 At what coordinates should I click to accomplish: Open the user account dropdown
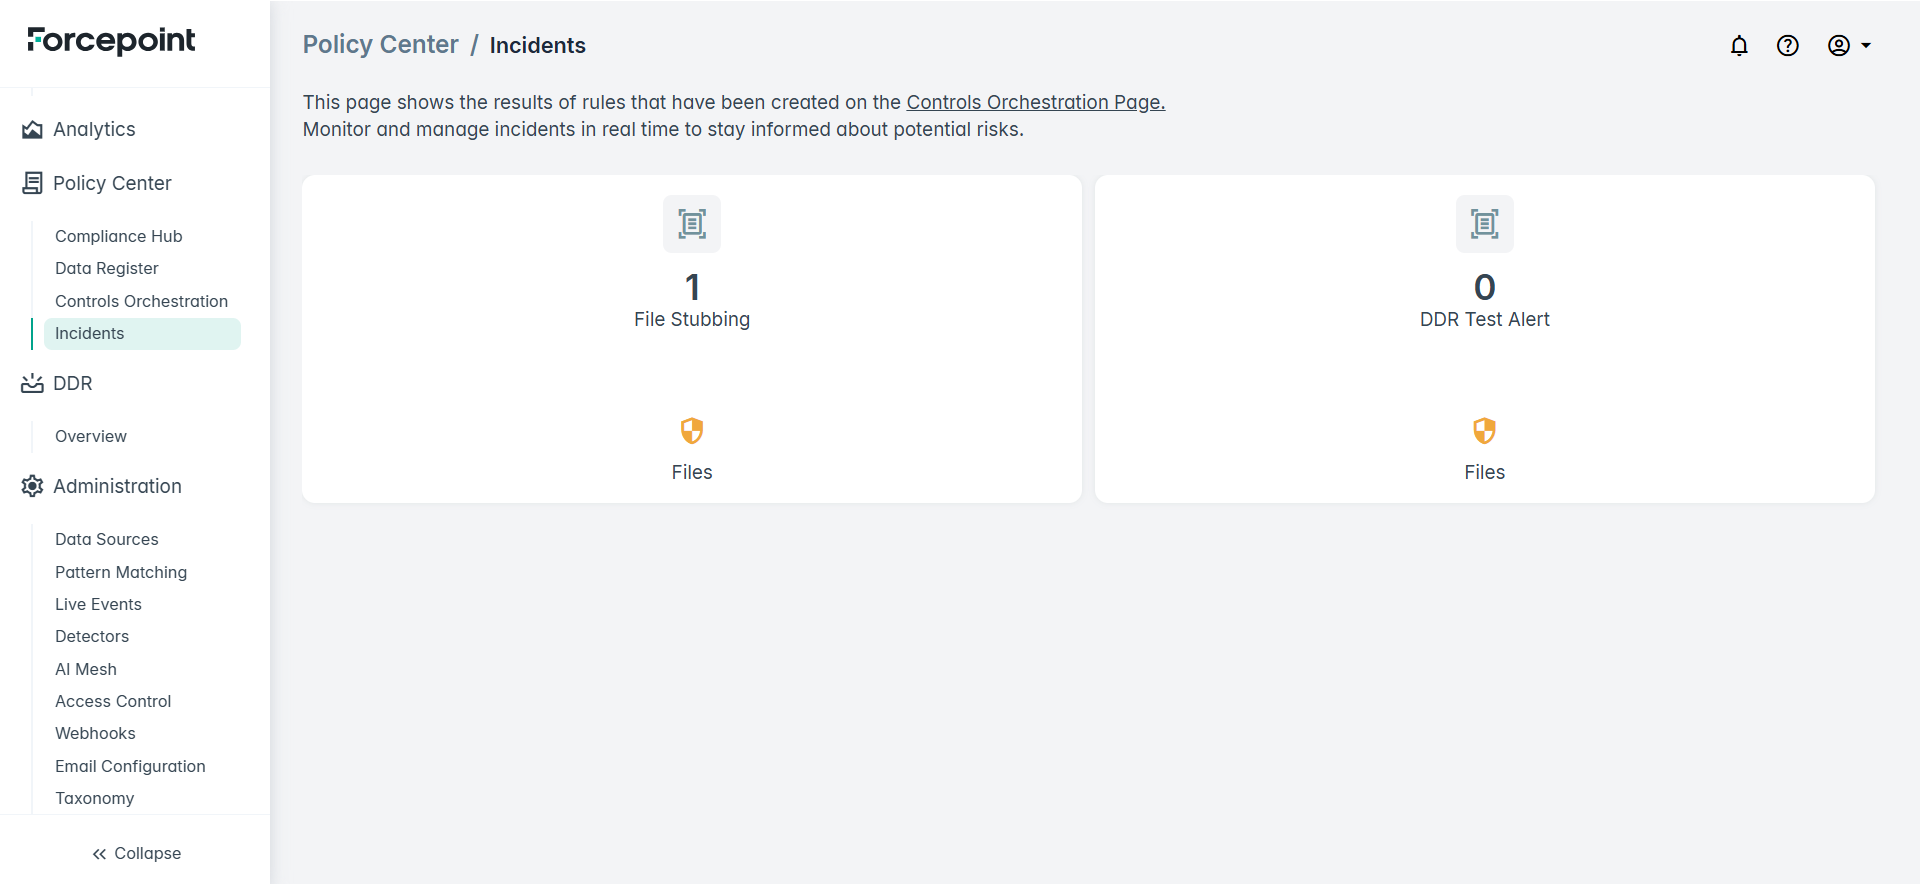click(1849, 45)
